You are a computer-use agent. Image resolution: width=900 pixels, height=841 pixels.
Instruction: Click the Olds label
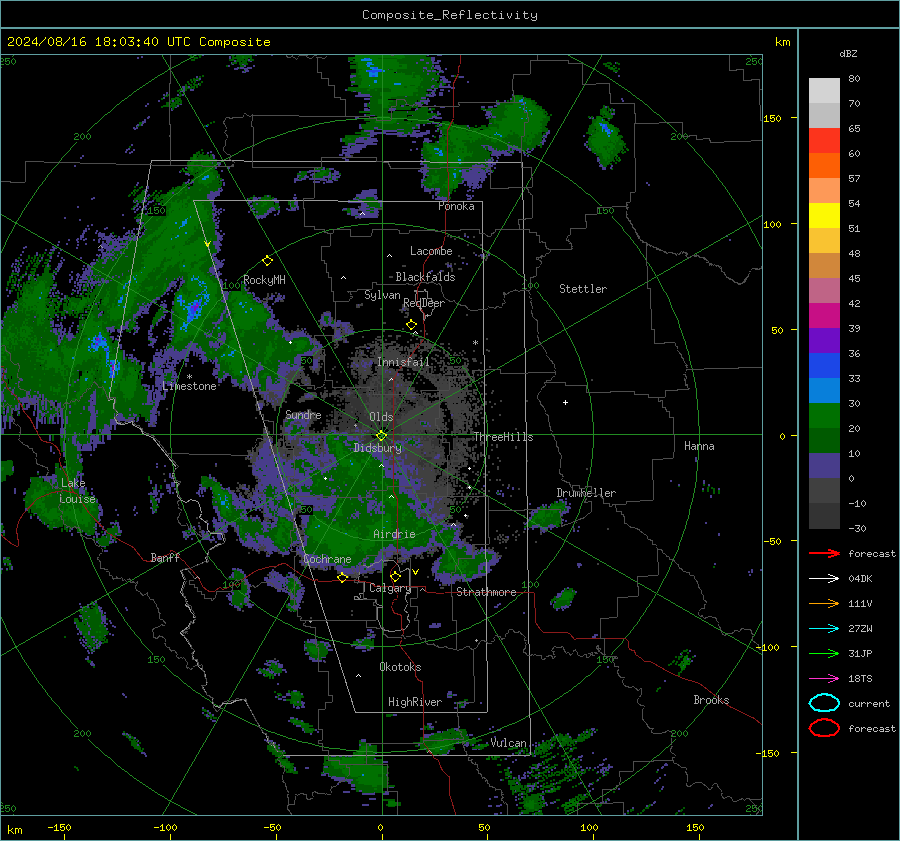point(381,417)
